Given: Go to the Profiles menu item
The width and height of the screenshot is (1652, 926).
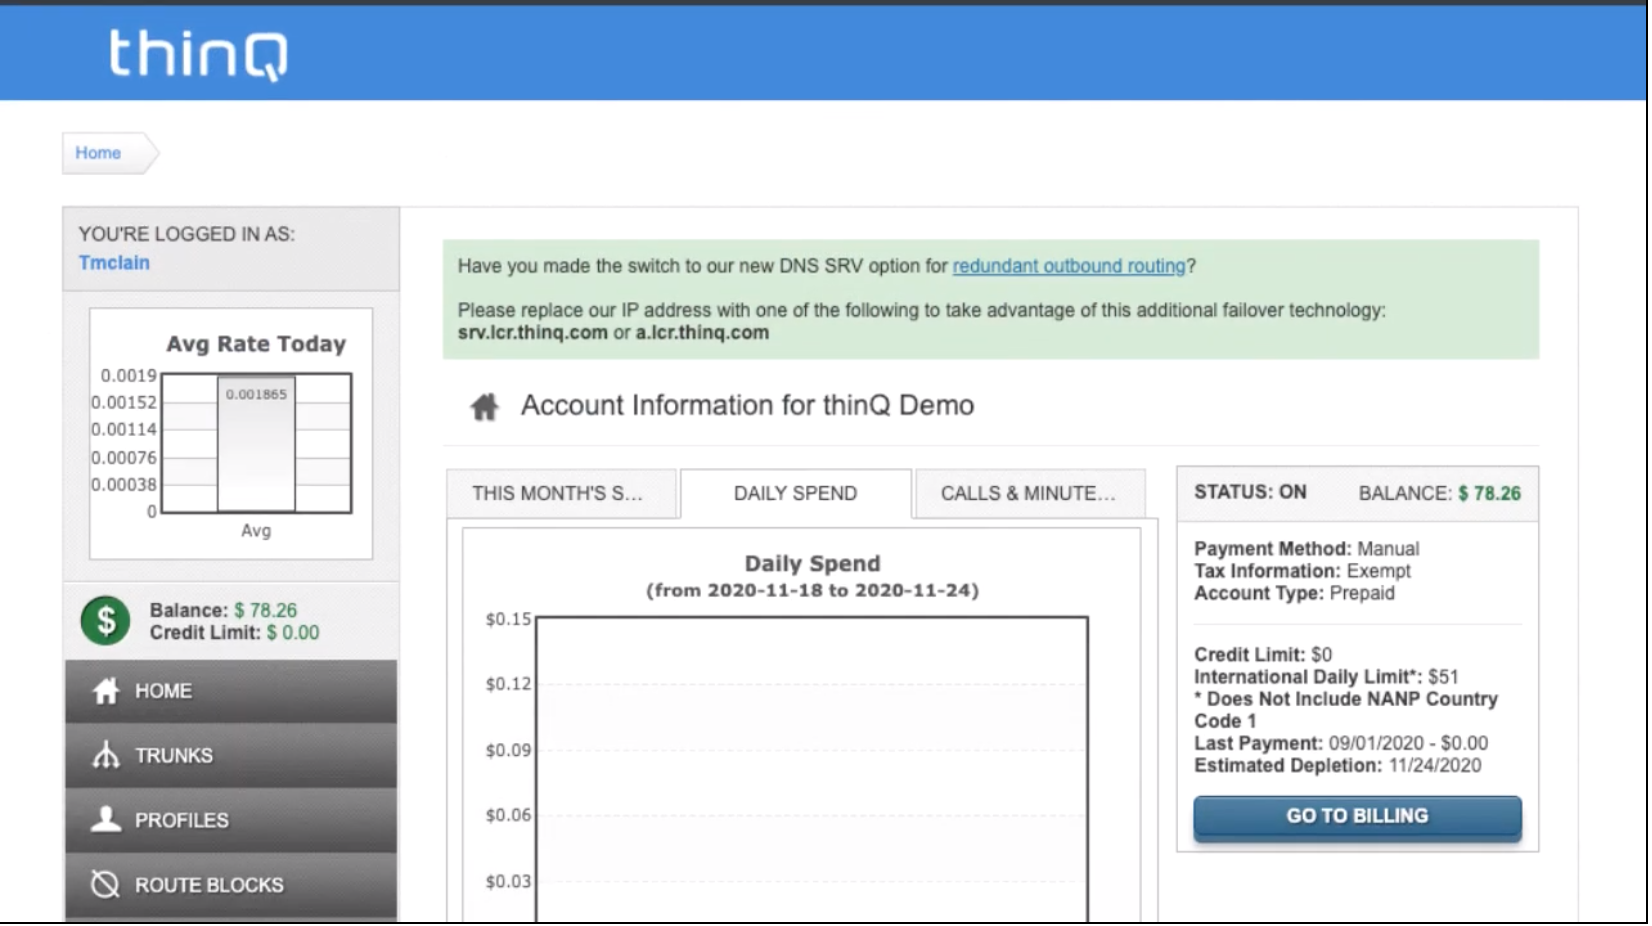Looking at the screenshot, I should (182, 821).
